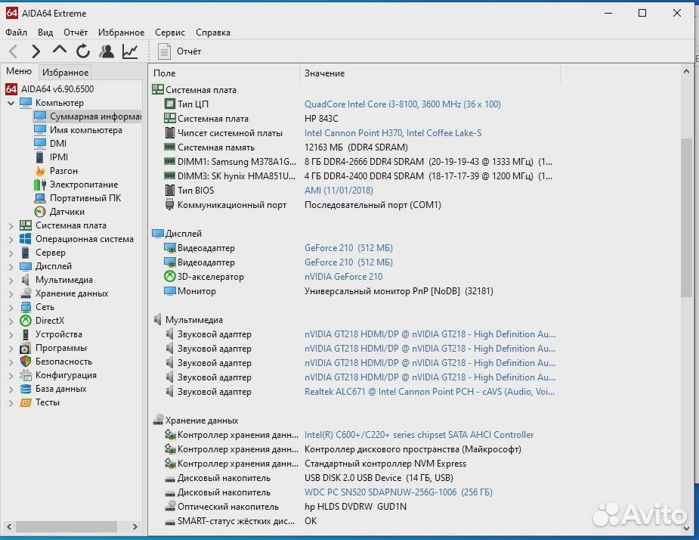Open the nVIDIA GeForce 210 3D accelerator link
Image resolution: width=699 pixels, height=540 pixels.
click(343, 277)
